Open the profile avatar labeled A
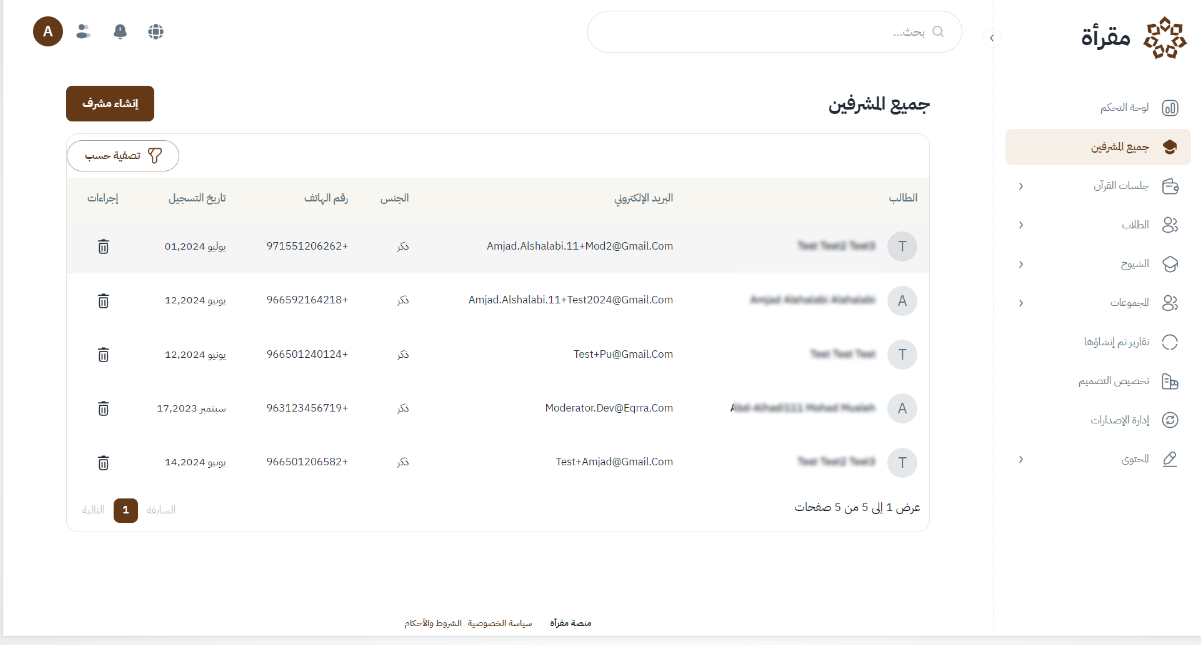Viewport: 1201px width, 645px height. point(48,31)
